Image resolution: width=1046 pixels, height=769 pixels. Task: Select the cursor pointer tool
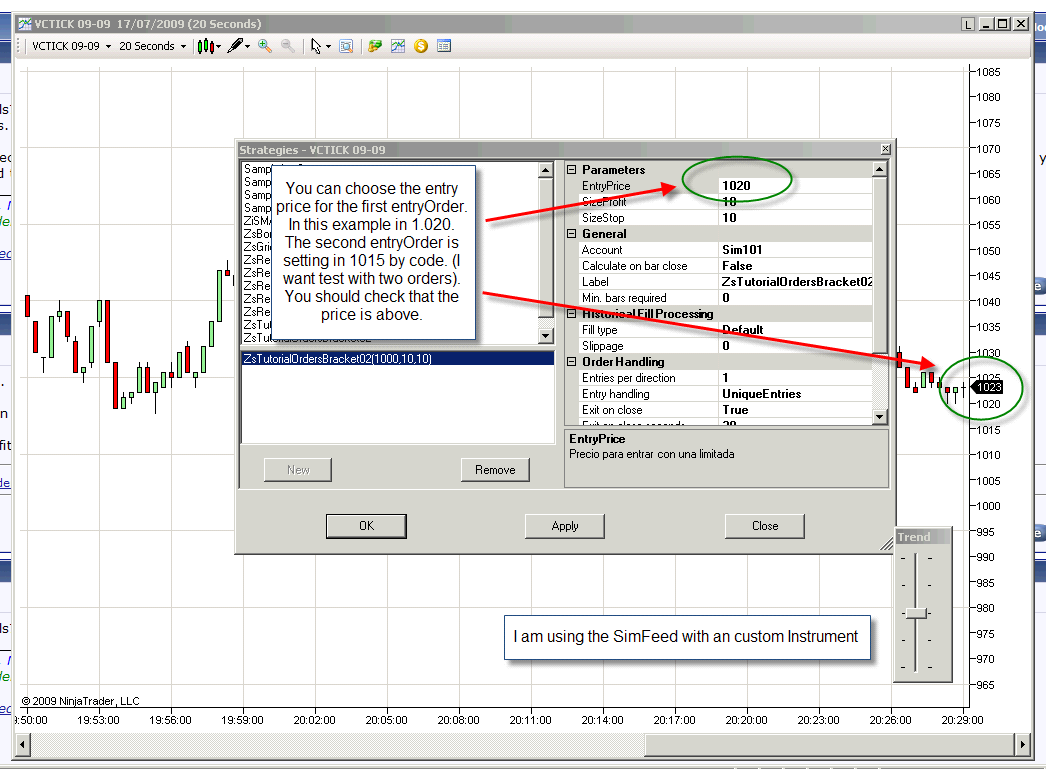click(316, 46)
